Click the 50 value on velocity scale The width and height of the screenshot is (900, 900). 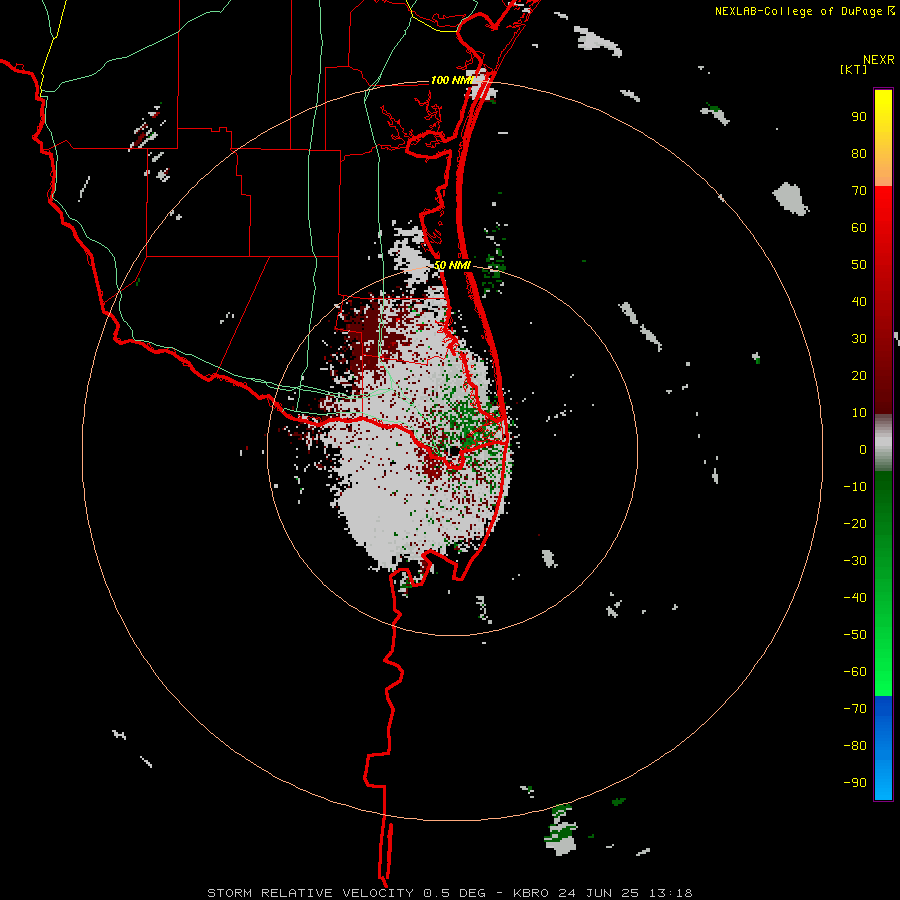(859, 265)
